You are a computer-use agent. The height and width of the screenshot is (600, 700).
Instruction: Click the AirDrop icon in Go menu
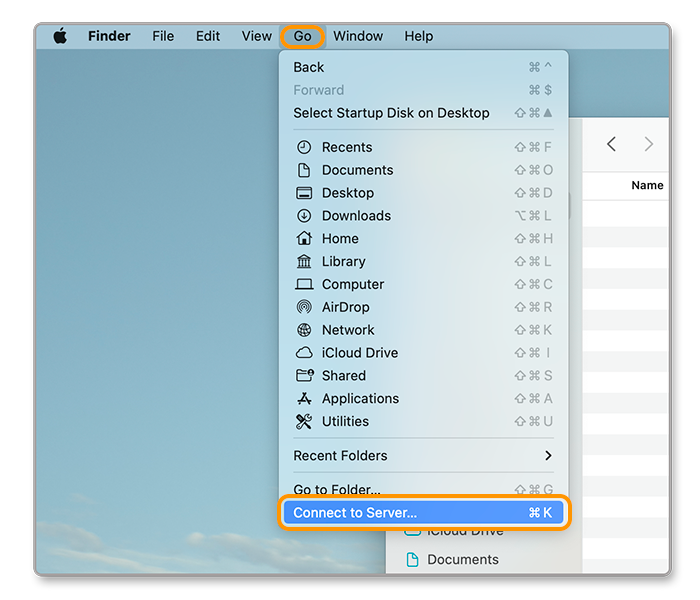click(x=304, y=307)
